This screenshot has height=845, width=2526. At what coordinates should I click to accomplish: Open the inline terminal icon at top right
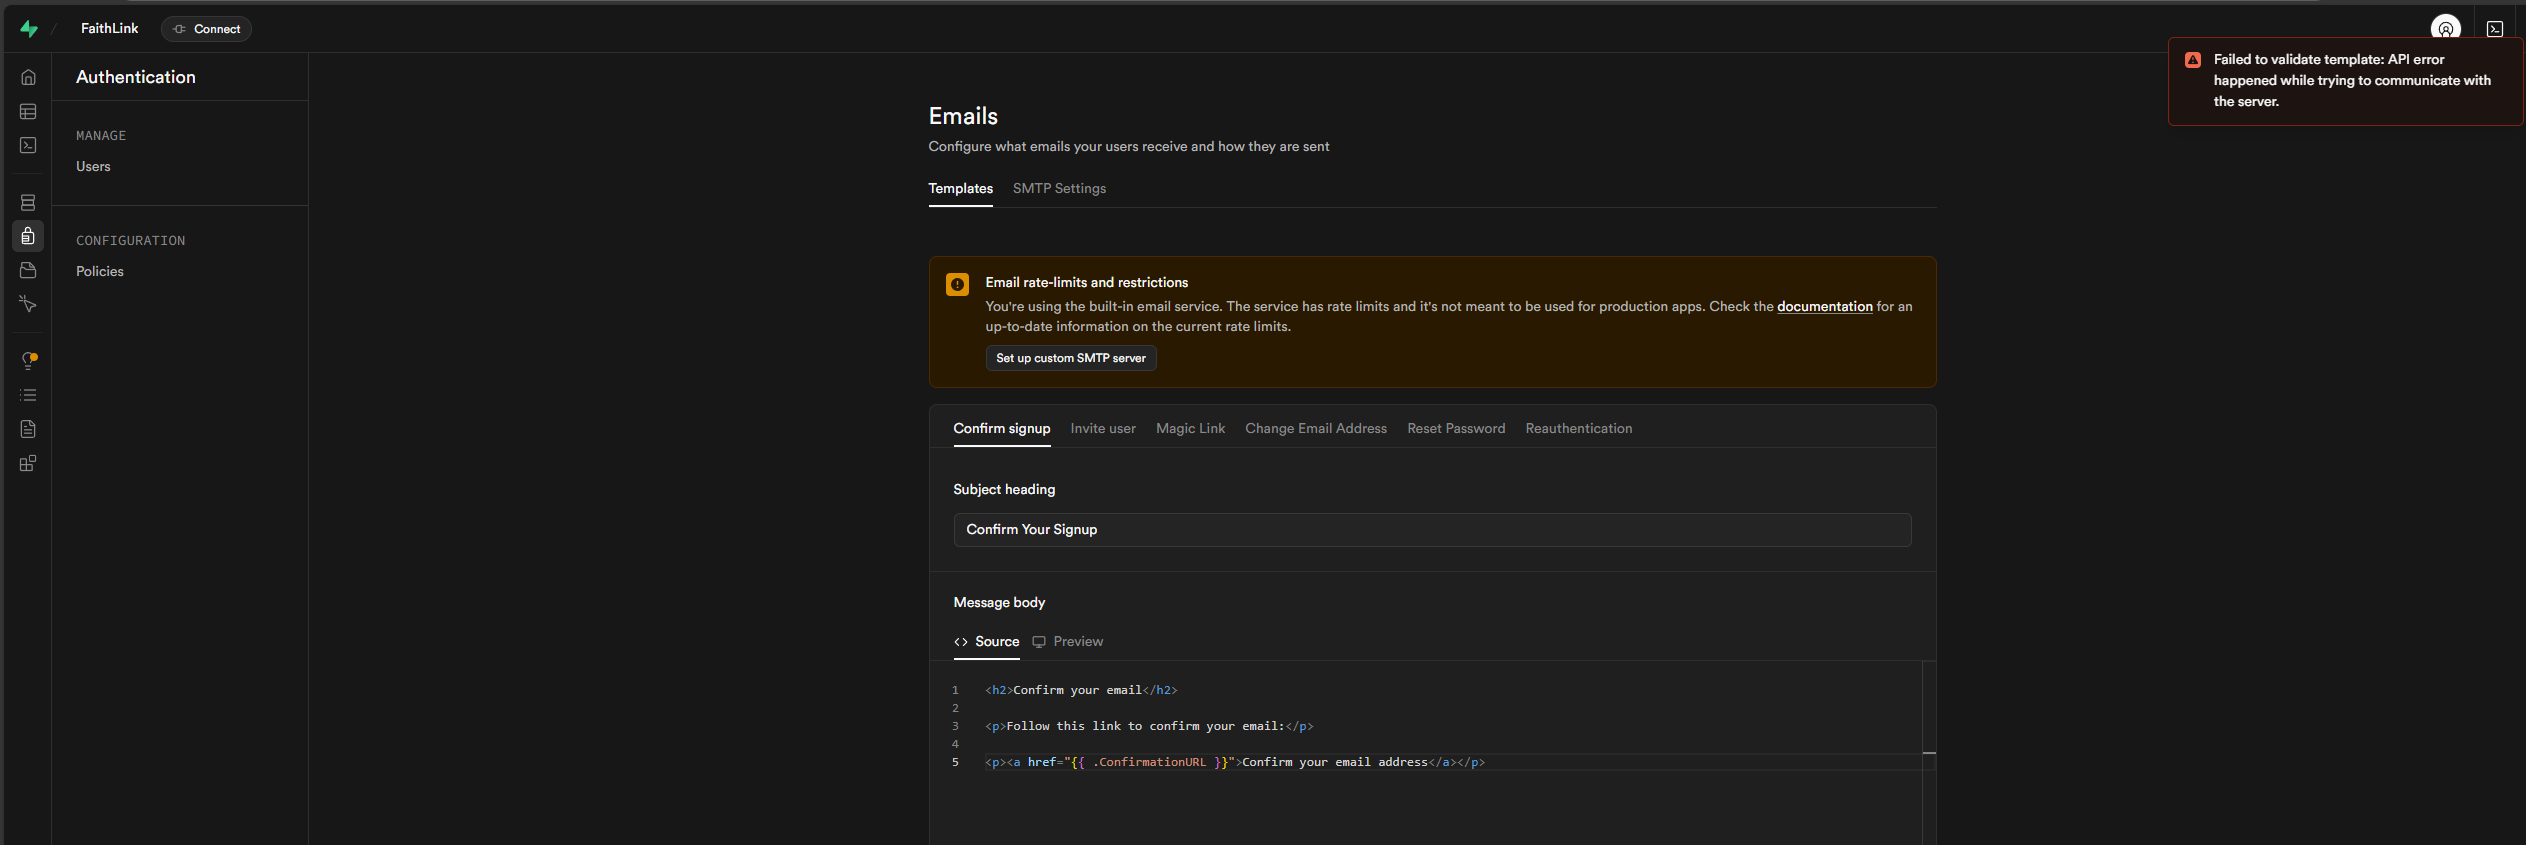2494,29
